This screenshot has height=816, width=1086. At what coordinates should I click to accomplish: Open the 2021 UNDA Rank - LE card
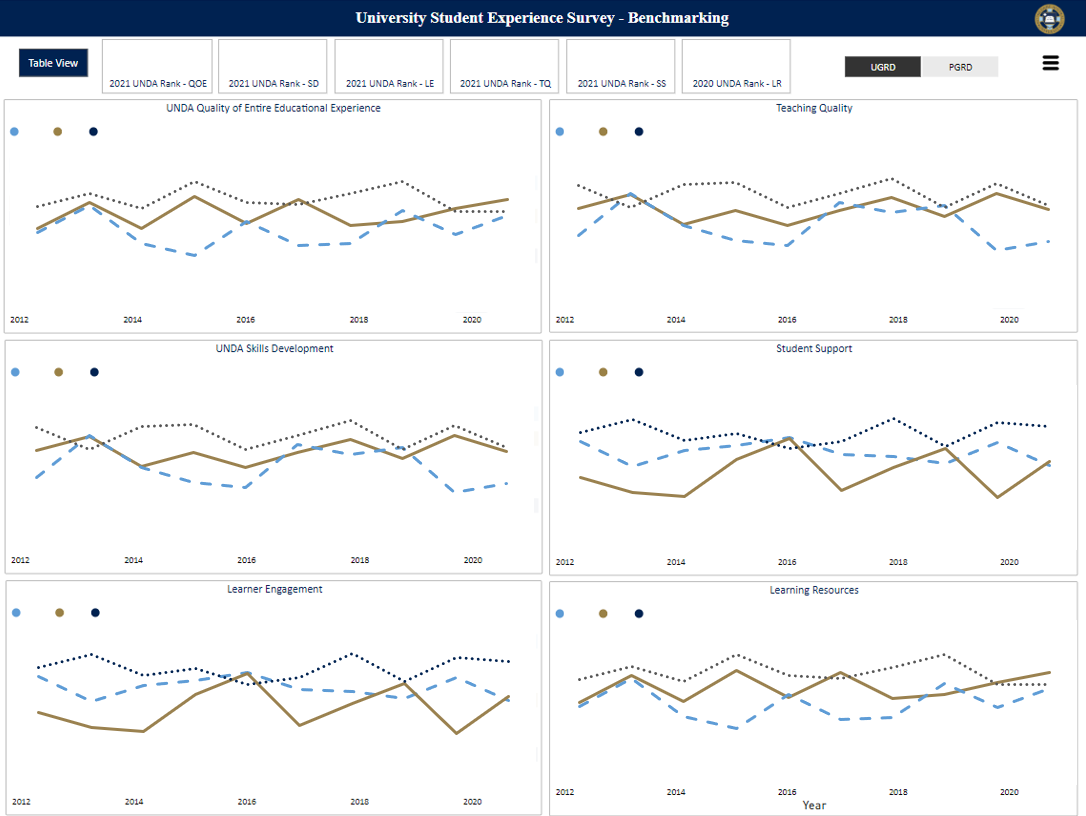pyautogui.click(x=389, y=66)
